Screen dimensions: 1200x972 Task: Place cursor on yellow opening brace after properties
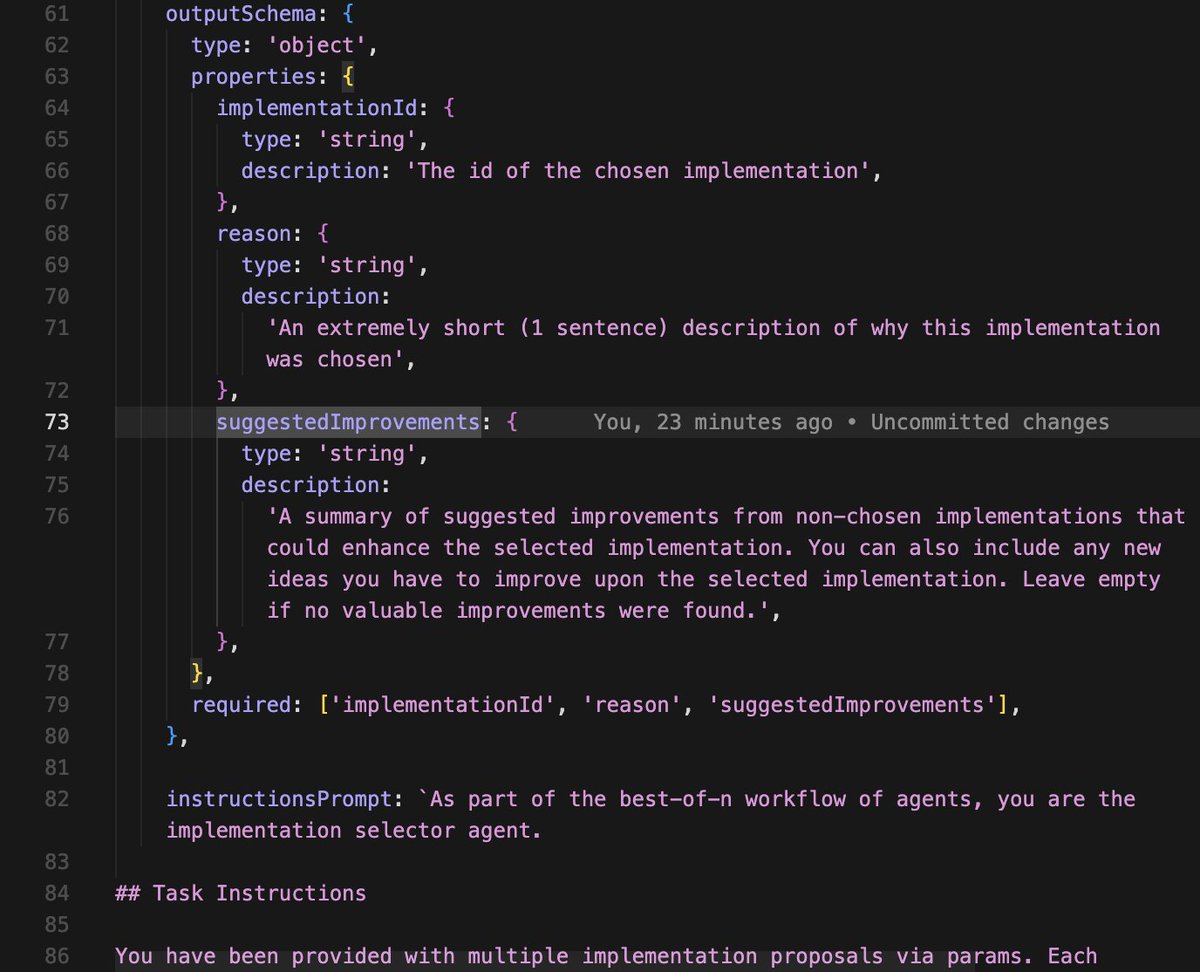[348, 77]
